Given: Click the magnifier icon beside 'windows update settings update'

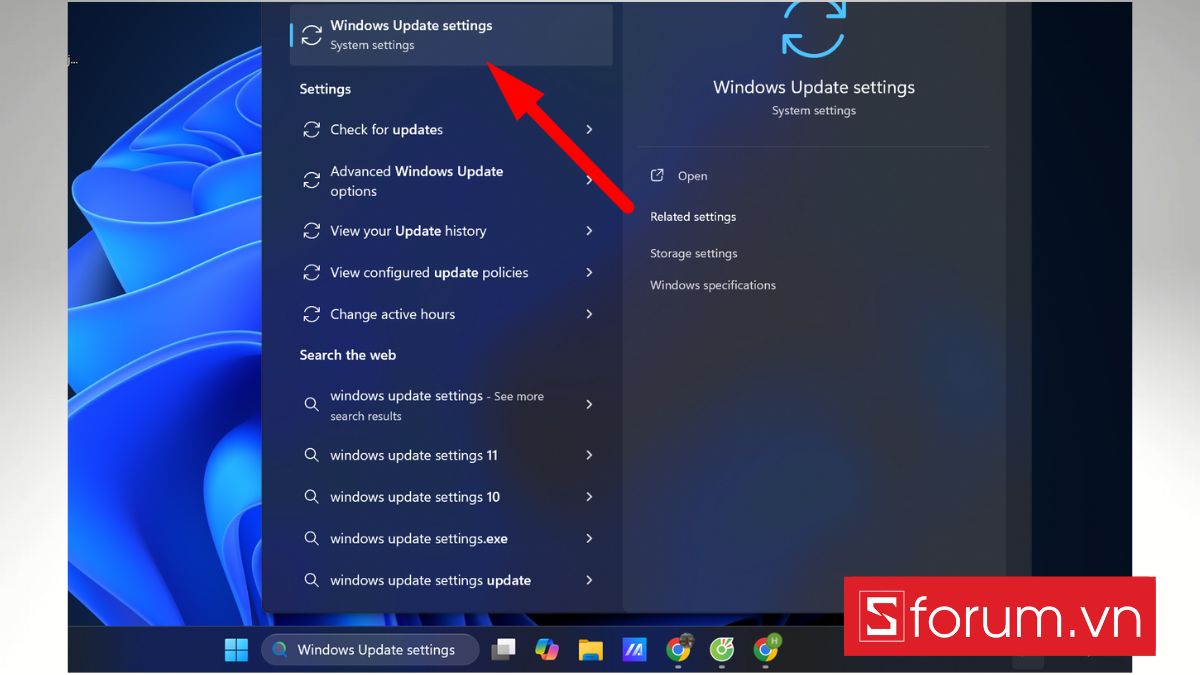Looking at the screenshot, I should point(311,580).
